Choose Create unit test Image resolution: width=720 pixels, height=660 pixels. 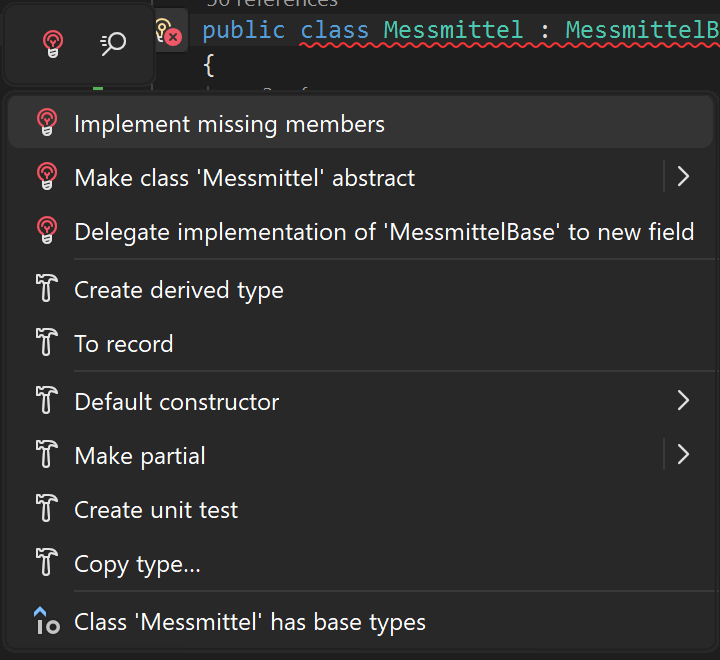click(x=360, y=509)
